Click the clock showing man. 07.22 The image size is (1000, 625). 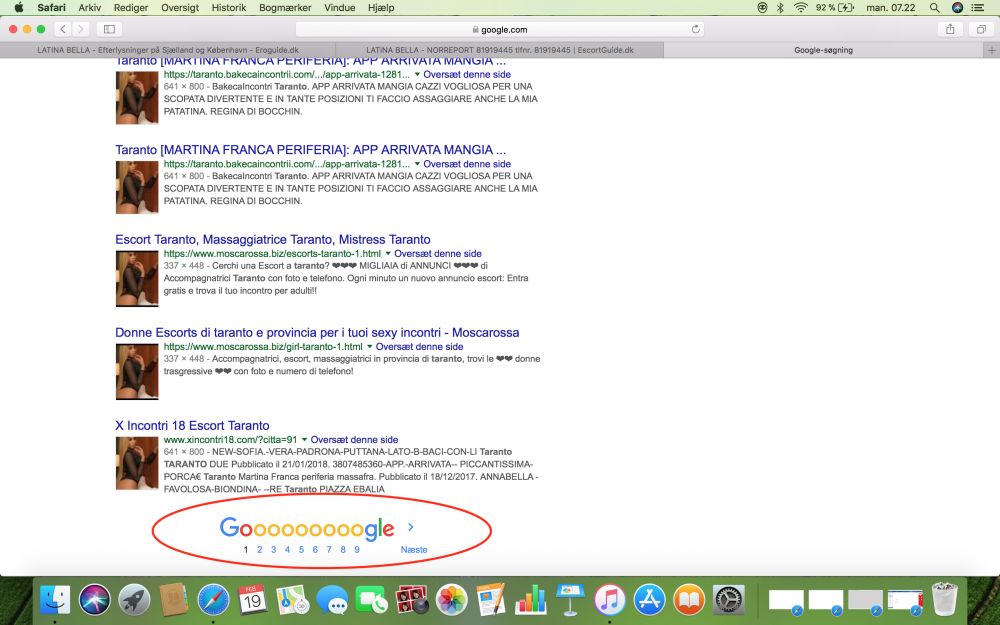pyautogui.click(x=890, y=8)
